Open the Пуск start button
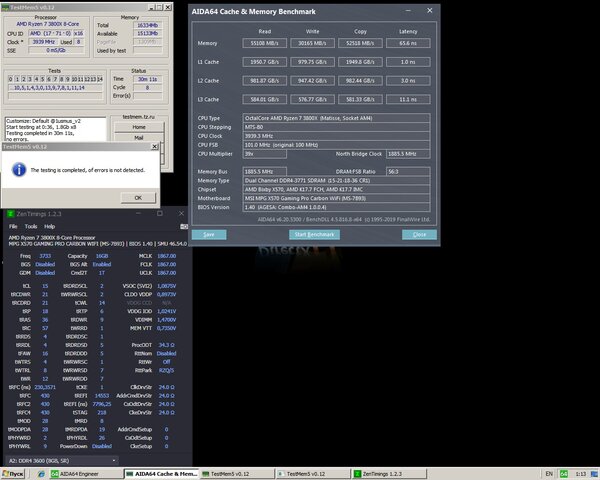Image resolution: width=600 pixels, height=480 pixels. [x=13, y=474]
